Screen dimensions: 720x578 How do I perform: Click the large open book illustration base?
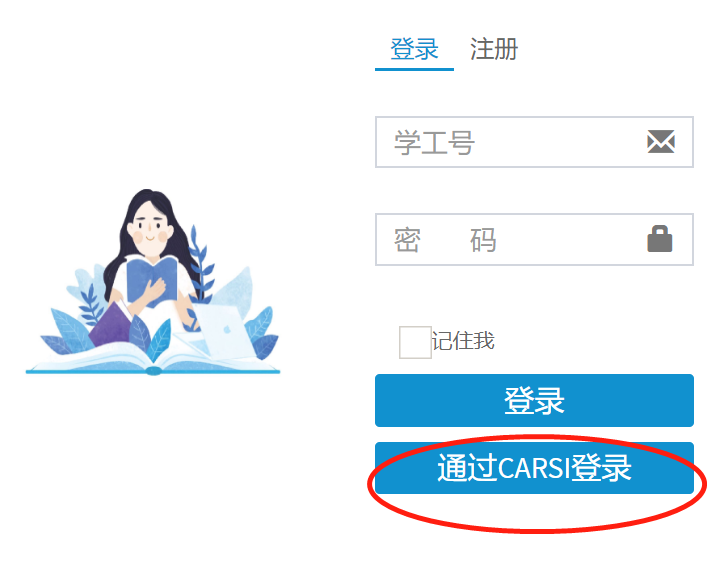tap(153, 358)
